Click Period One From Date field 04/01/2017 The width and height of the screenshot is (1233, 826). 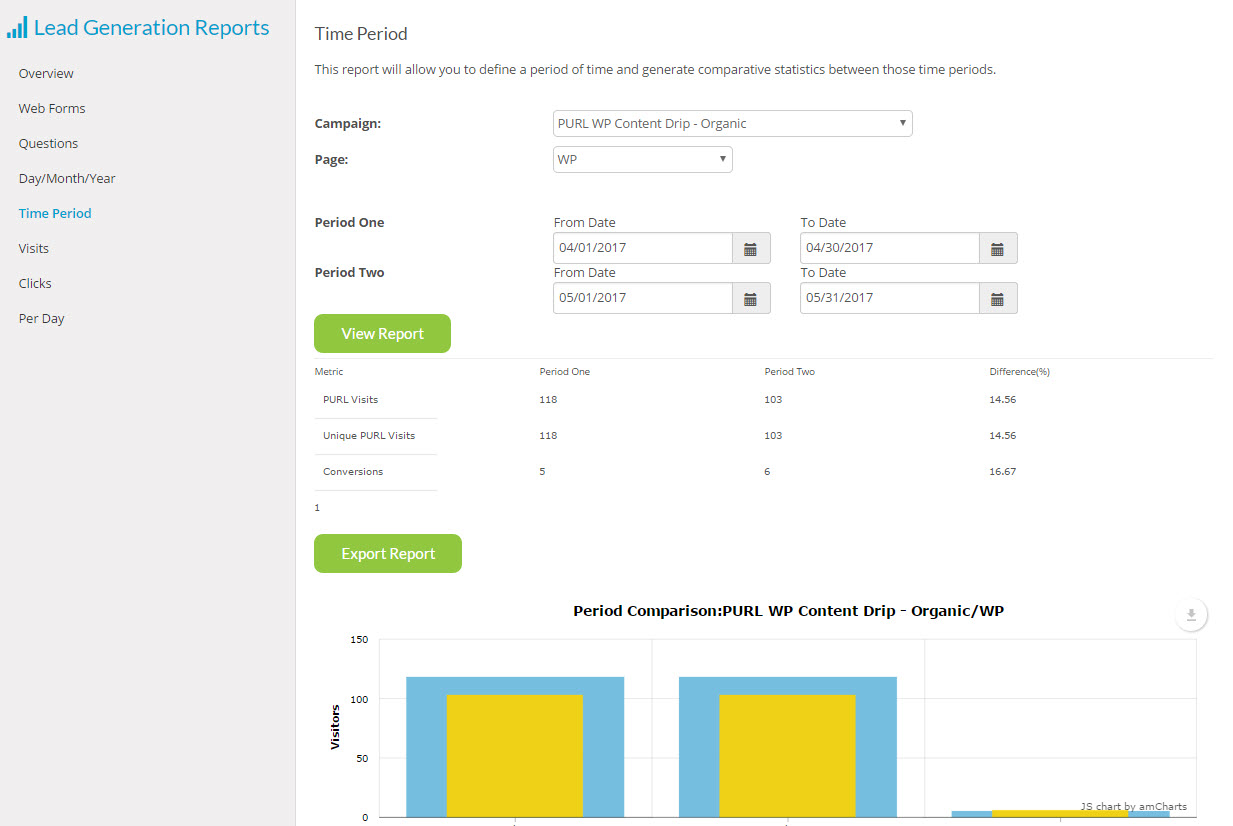tap(643, 248)
